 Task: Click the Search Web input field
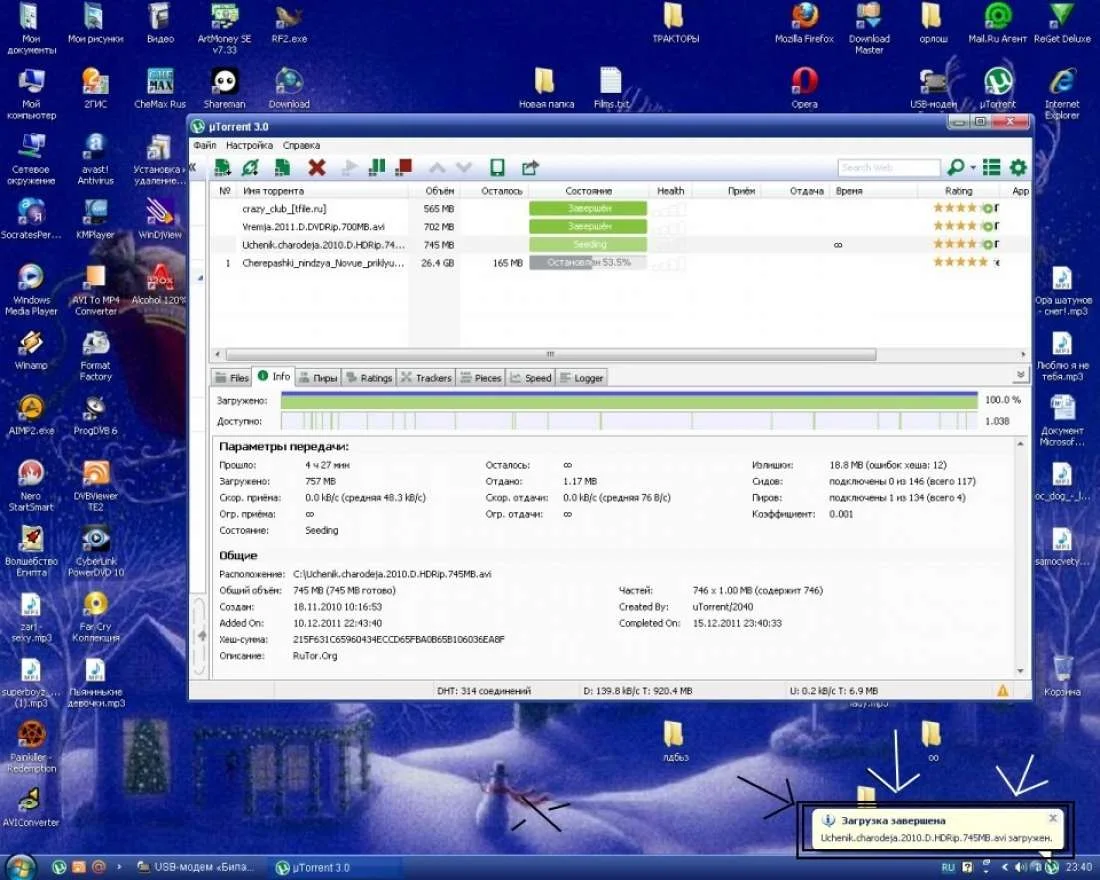coord(888,168)
